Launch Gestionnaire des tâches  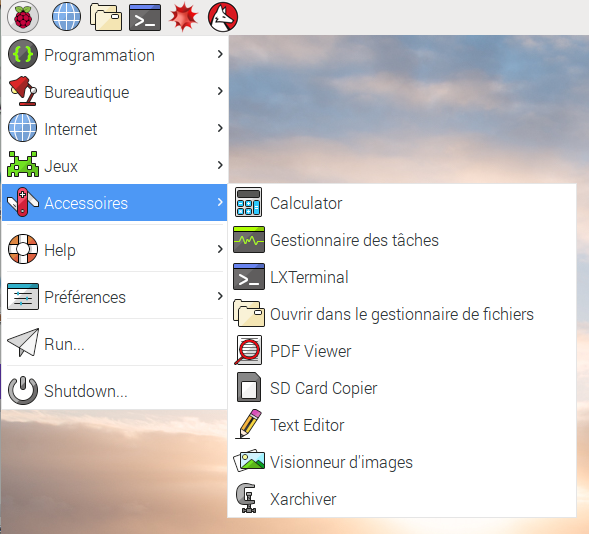[402, 240]
